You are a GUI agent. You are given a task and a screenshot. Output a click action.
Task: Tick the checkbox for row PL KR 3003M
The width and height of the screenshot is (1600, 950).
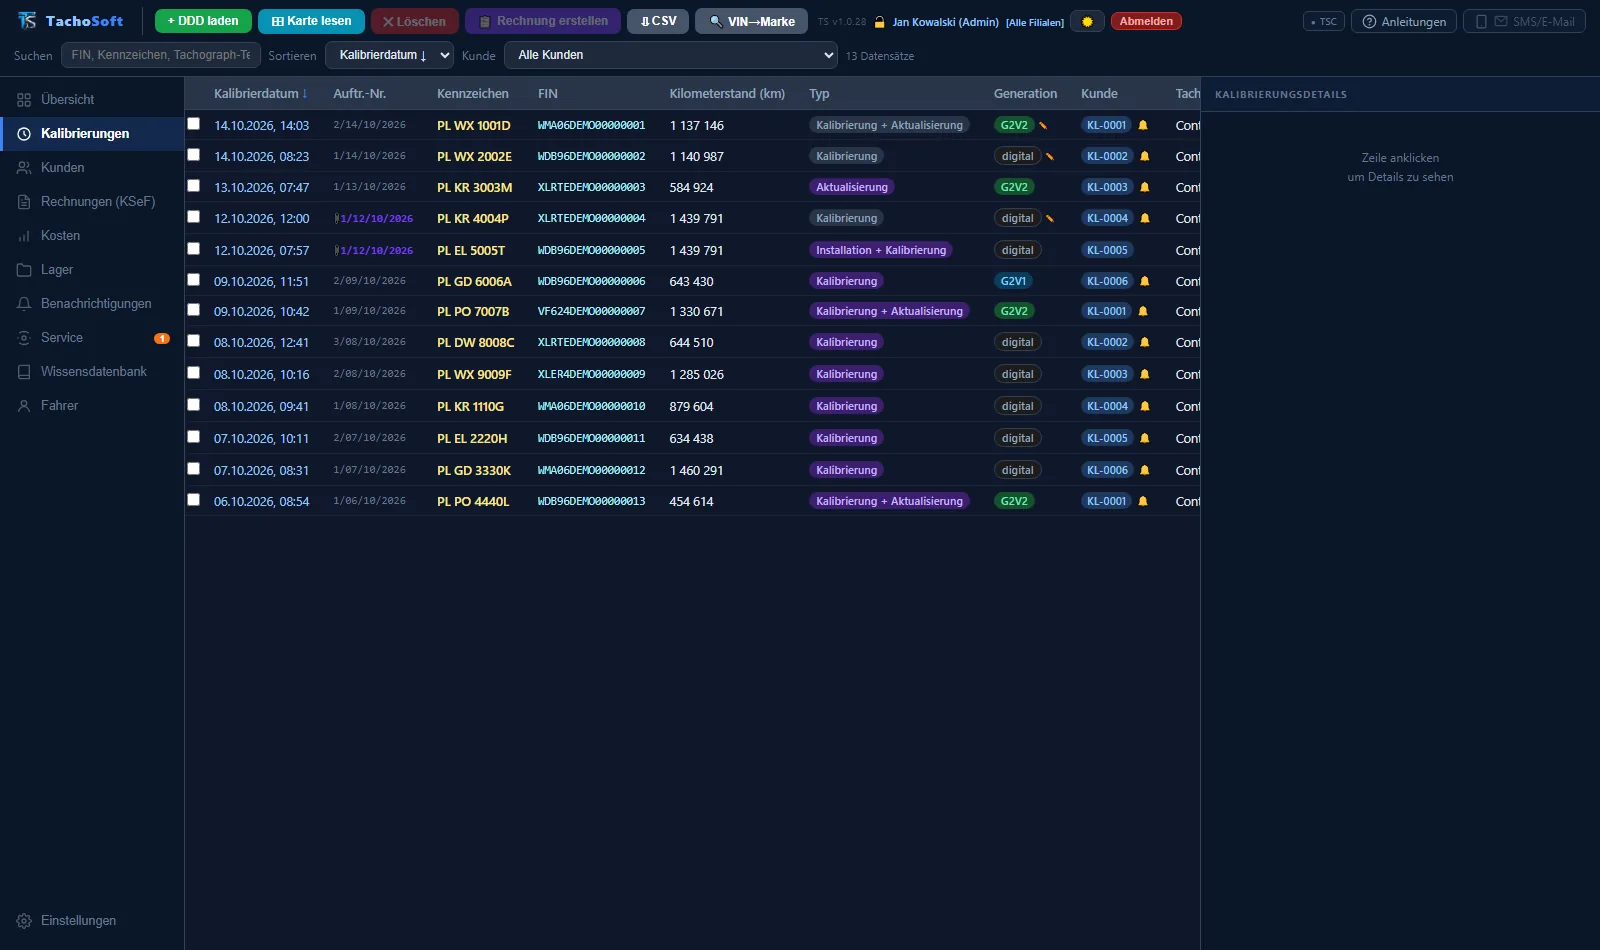coord(194,186)
